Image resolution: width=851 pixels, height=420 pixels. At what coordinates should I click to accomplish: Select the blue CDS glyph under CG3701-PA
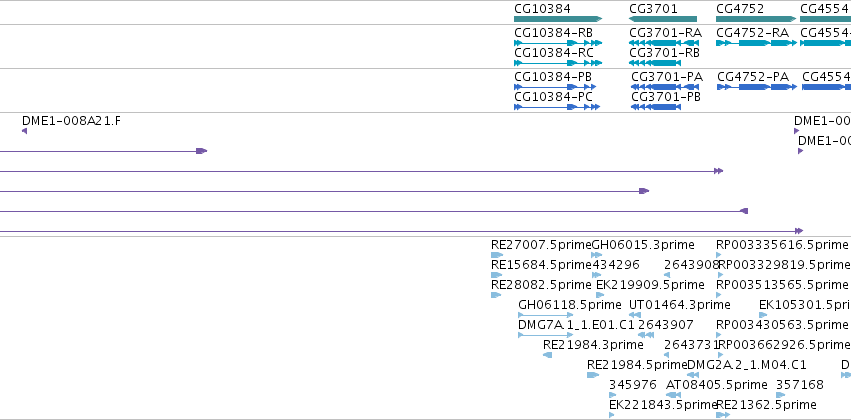665,87
